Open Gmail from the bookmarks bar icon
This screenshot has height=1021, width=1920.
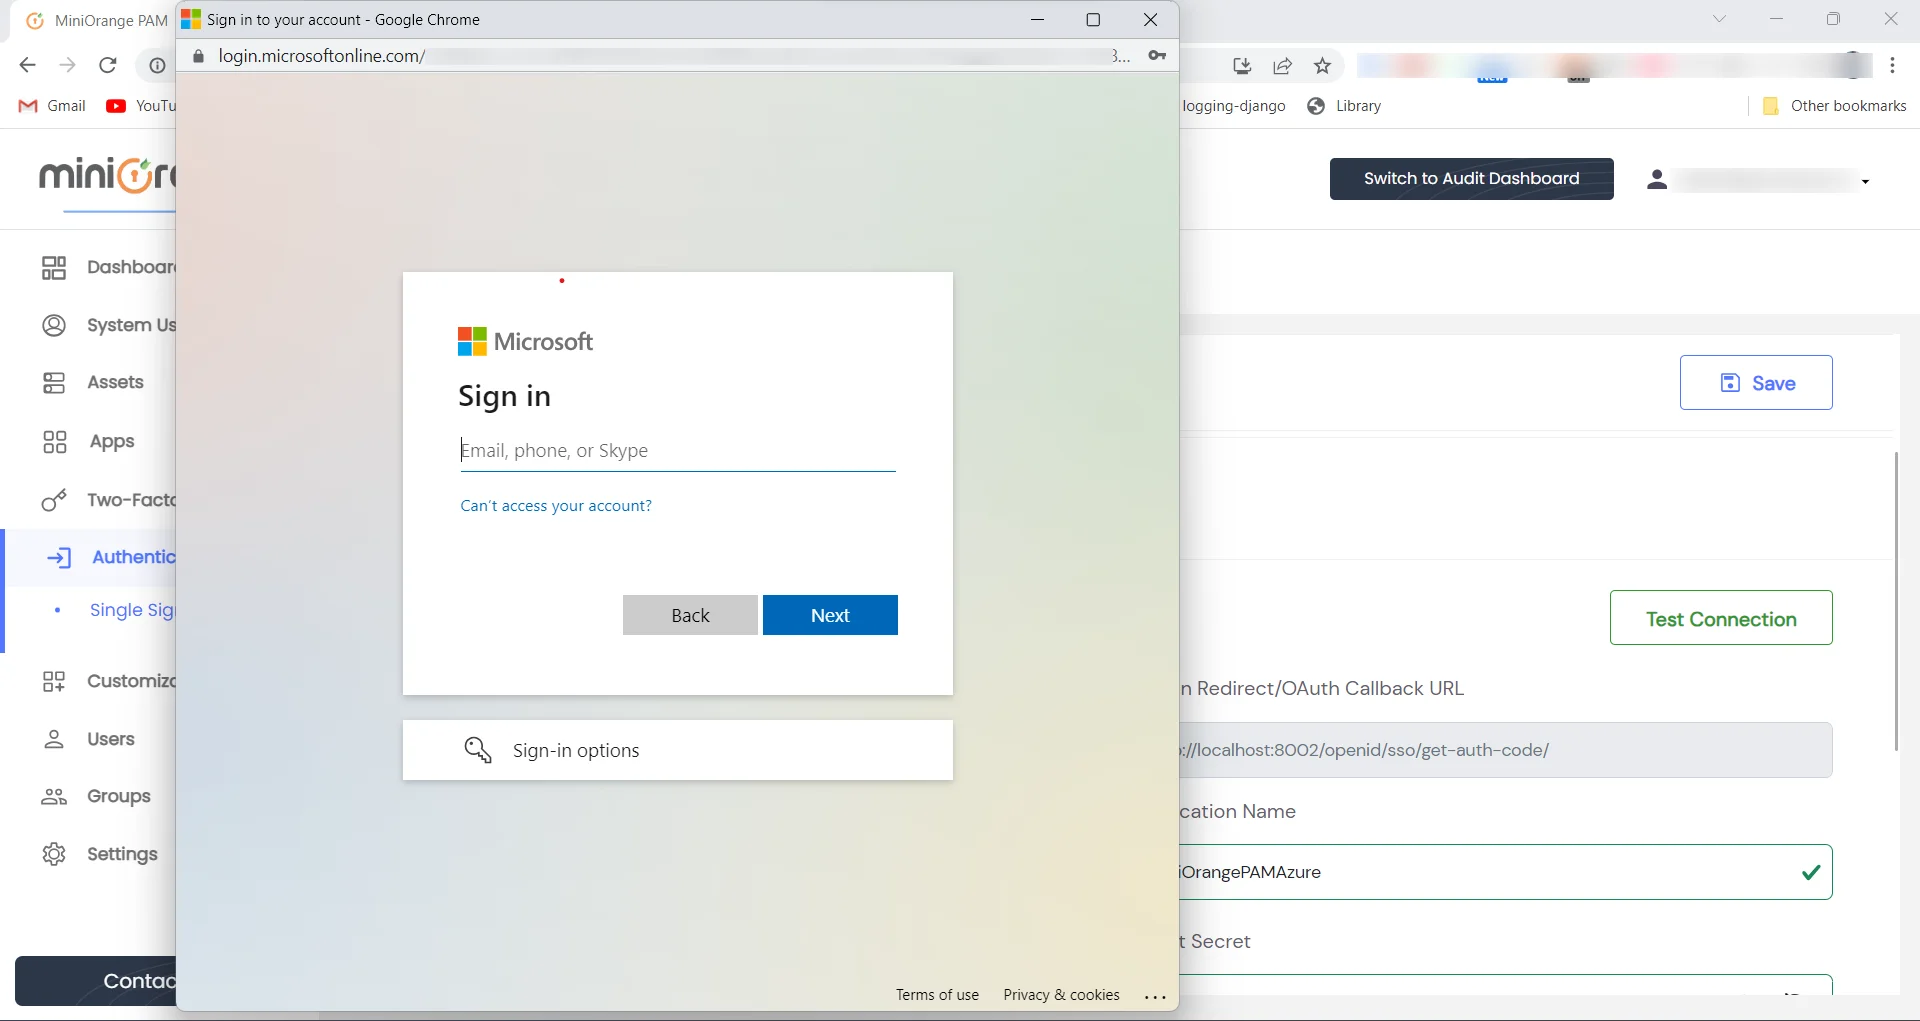(29, 106)
